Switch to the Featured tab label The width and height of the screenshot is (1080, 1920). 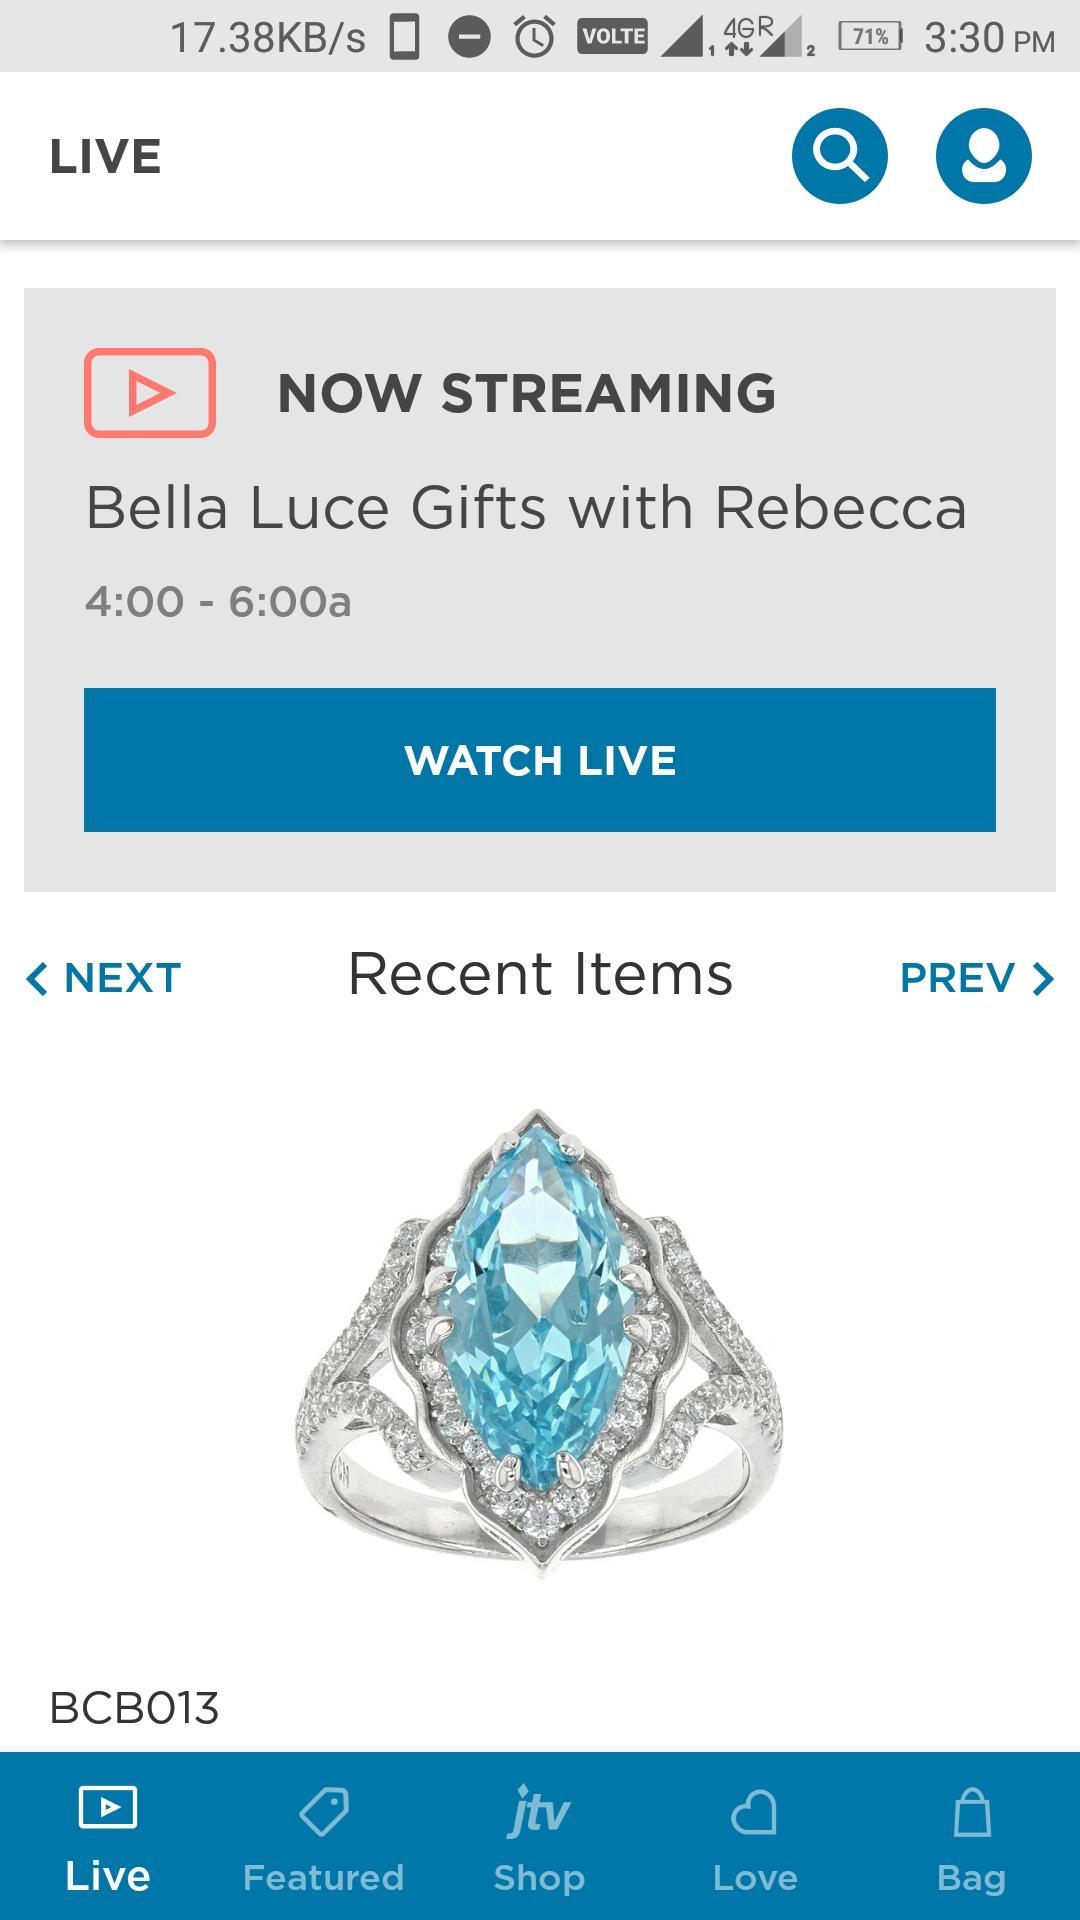pos(323,1878)
